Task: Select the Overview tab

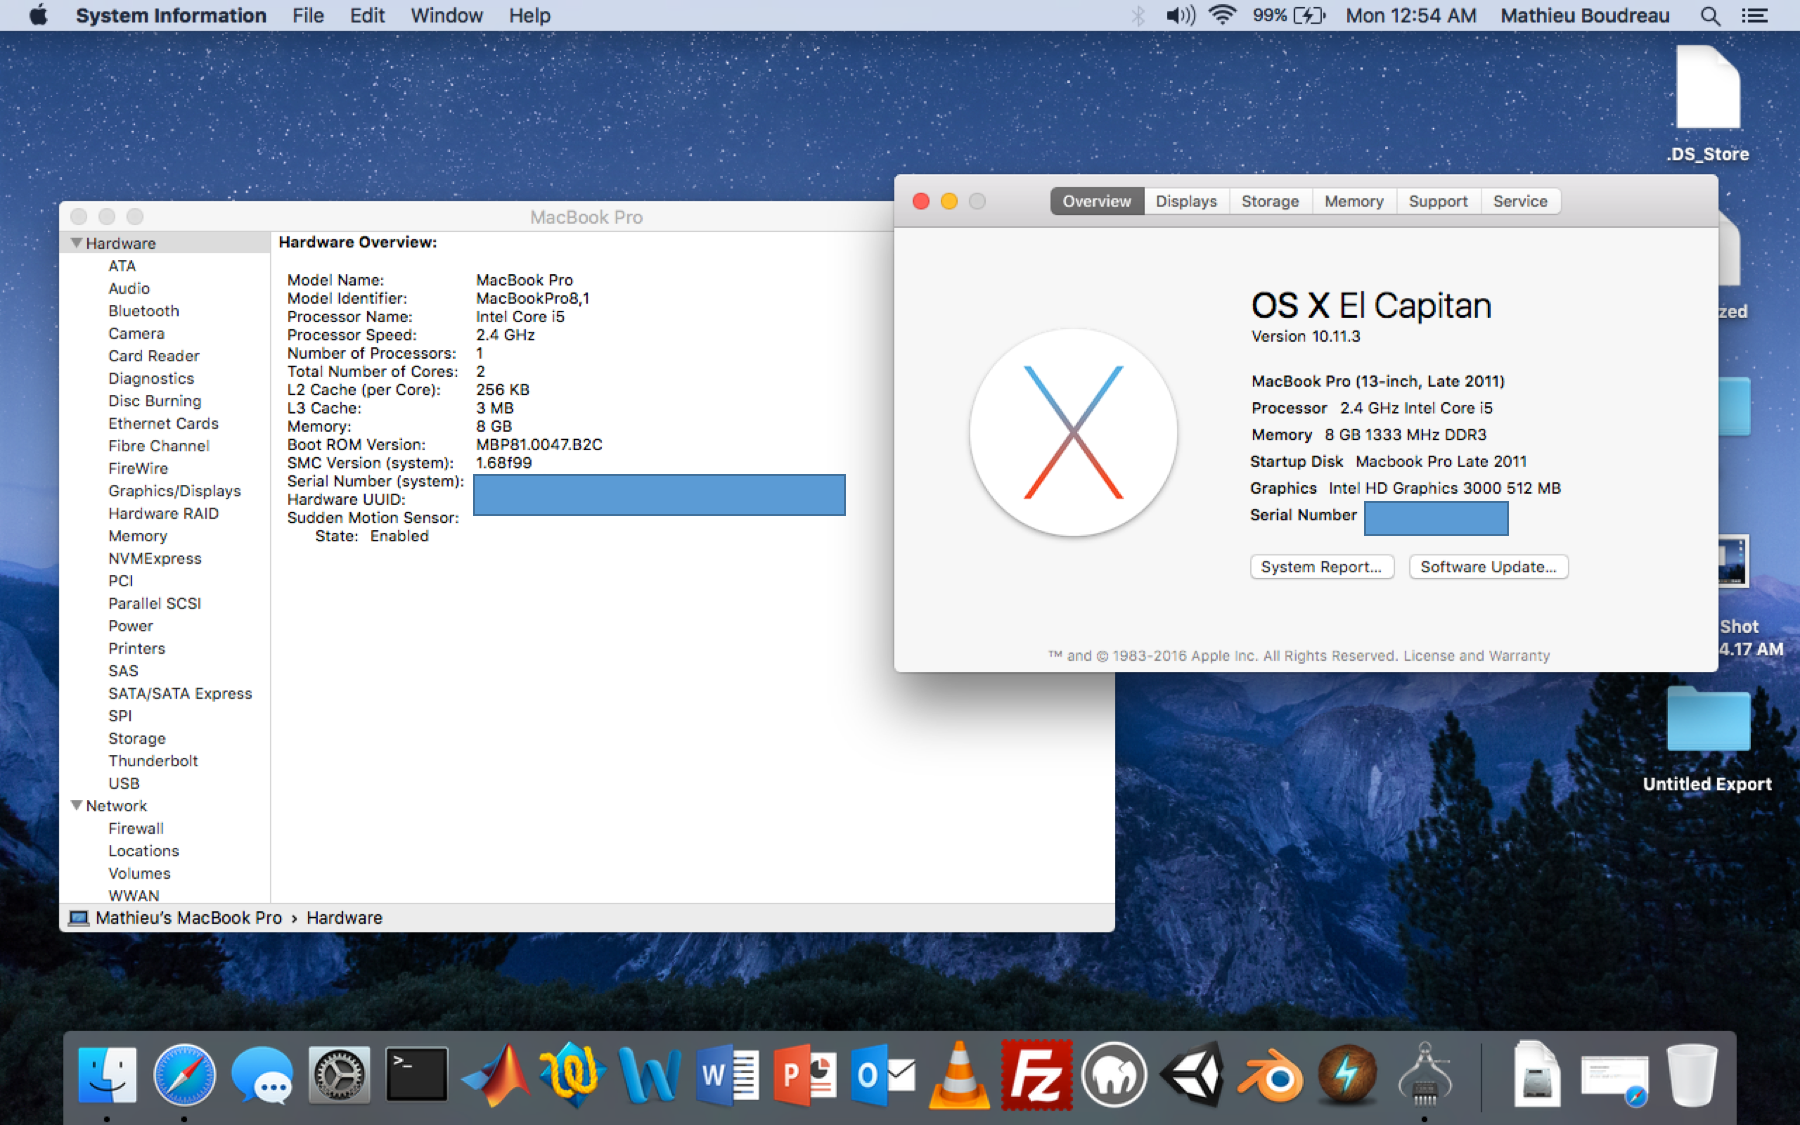Action: 1097,201
